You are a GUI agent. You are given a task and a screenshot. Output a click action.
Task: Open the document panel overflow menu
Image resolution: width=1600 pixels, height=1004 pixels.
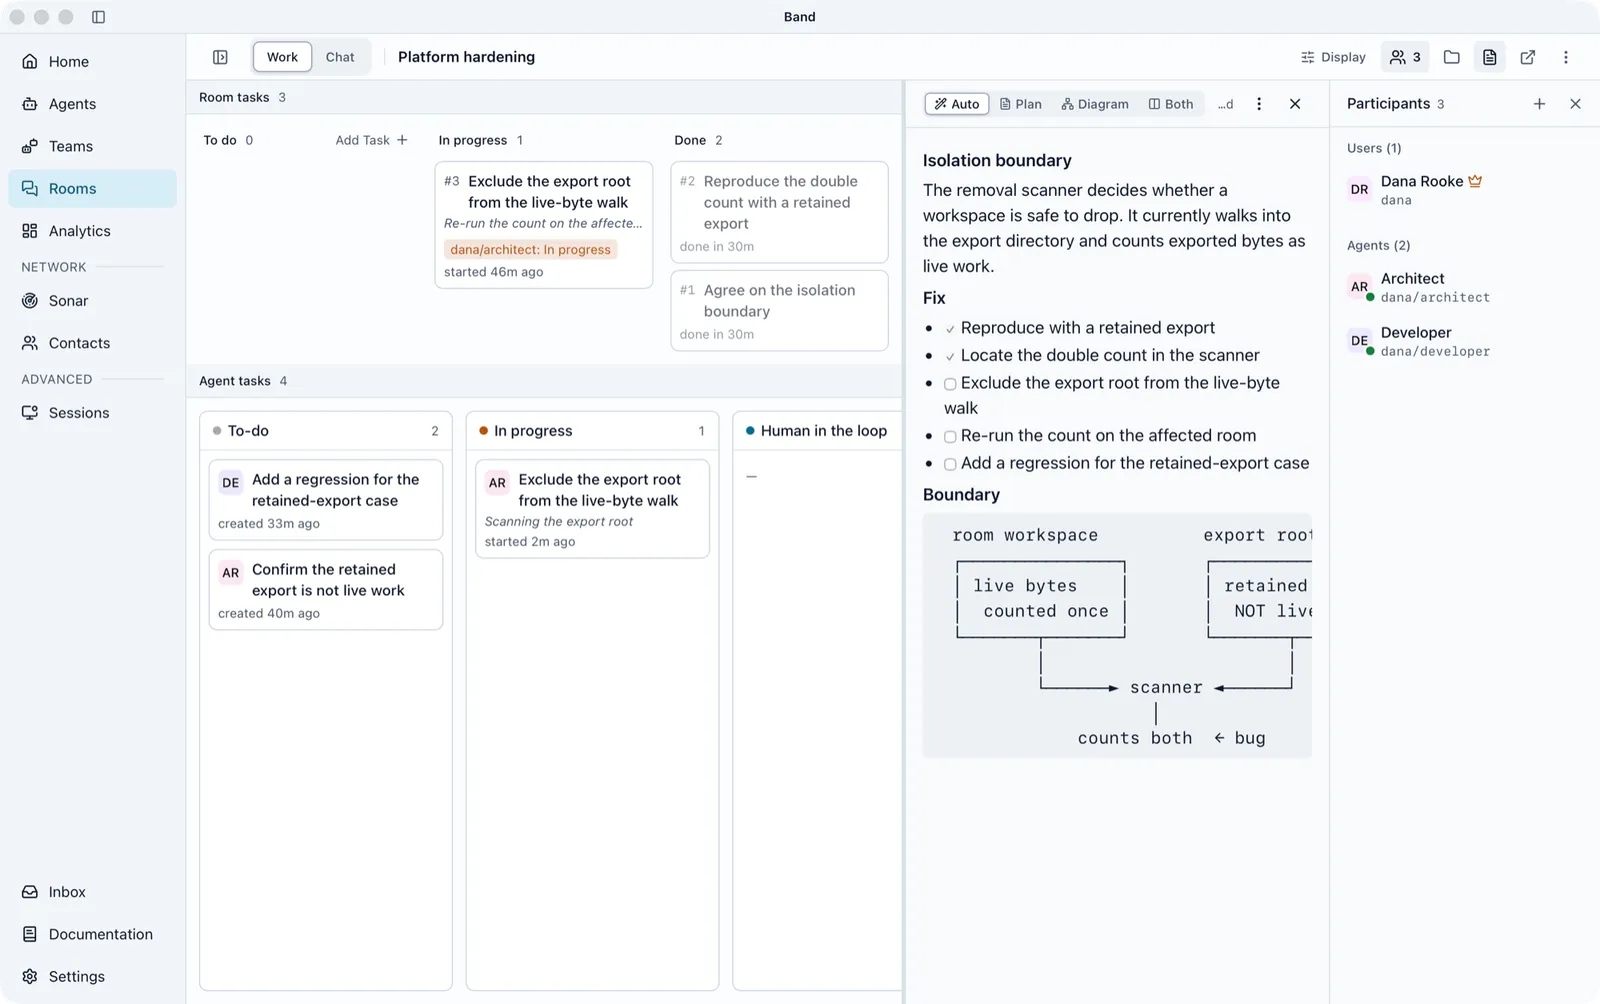1259,104
